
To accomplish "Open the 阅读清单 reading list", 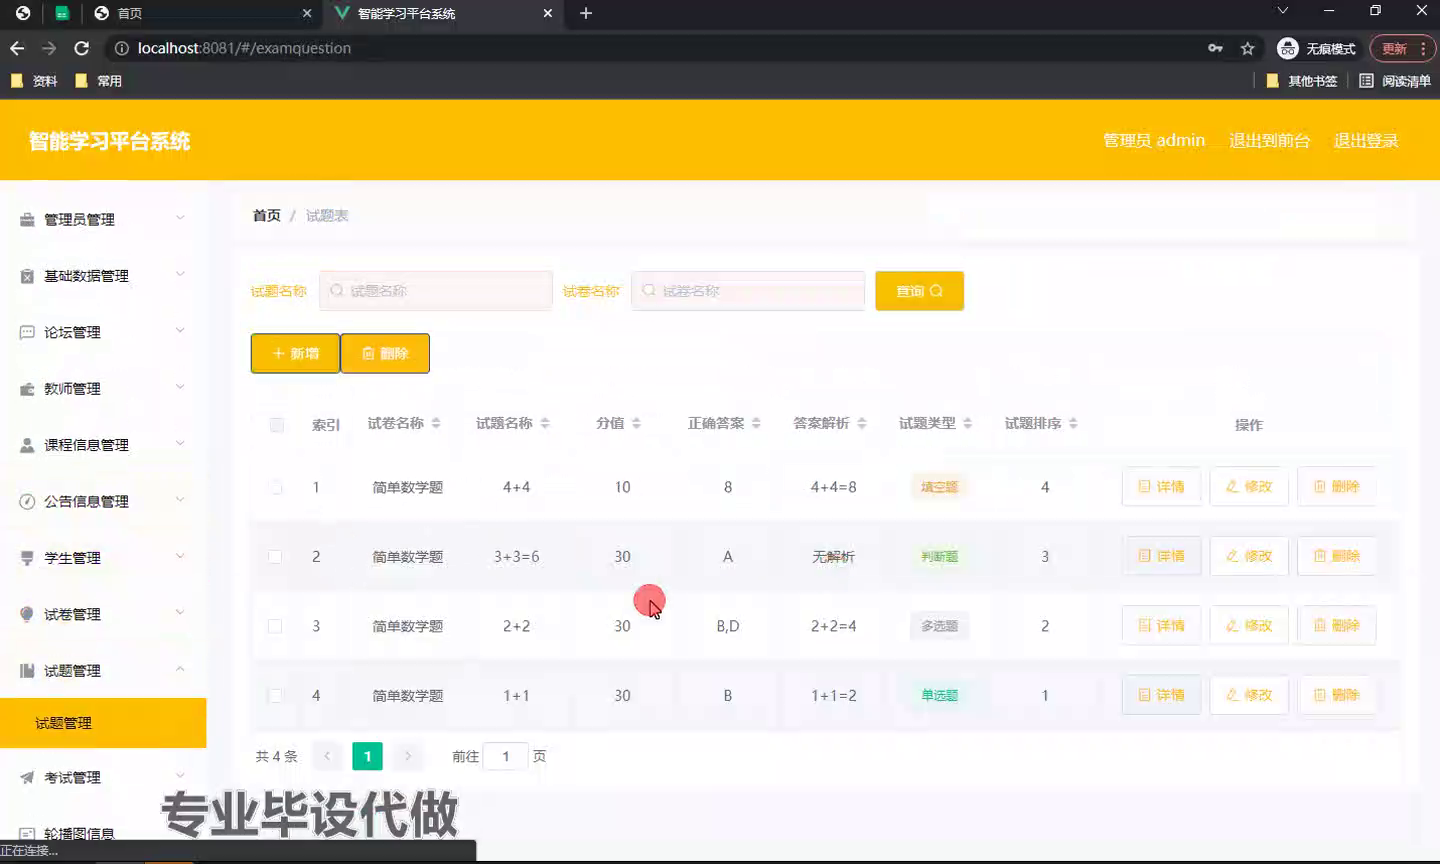I will 1395,81.
